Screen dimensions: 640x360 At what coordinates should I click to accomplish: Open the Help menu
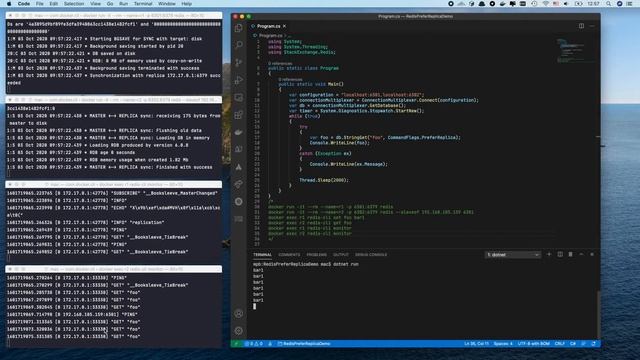tap(187, 4)
